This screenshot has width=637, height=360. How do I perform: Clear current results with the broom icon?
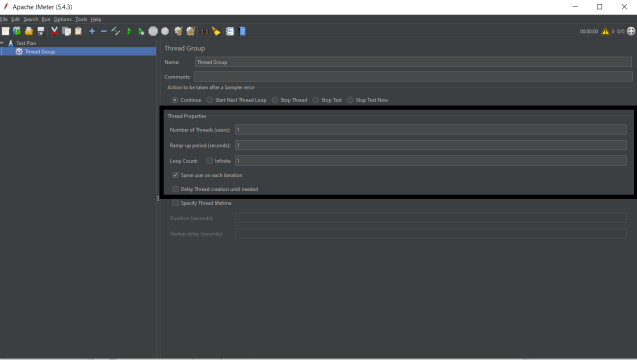(x=178, y=31)
